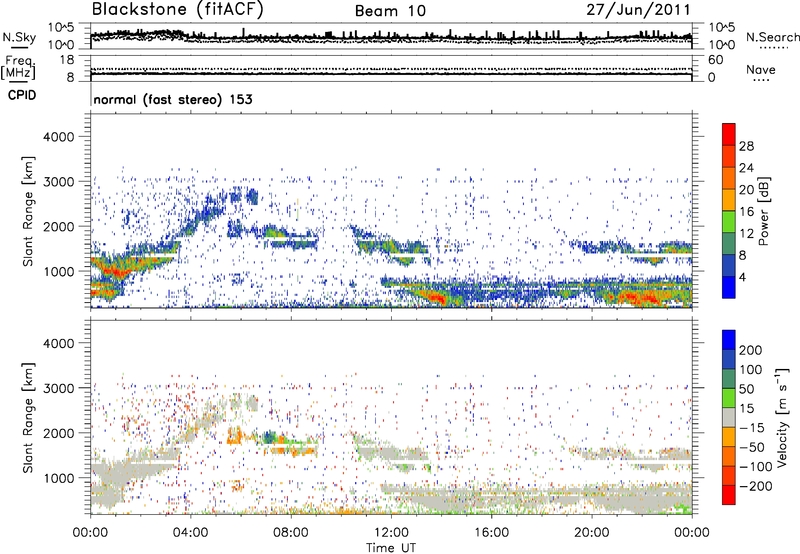
Task: Click the 27/Jun/2011 date label
Action: point(638,10)
